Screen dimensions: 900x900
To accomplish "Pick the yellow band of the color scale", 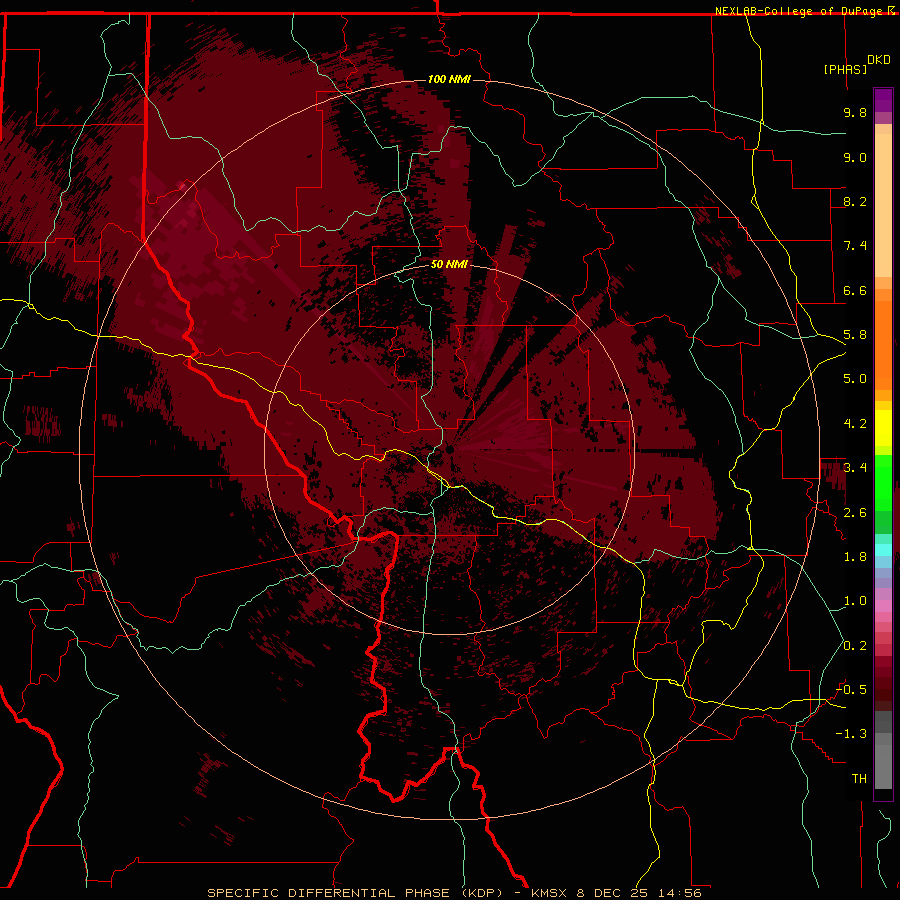I will point(883,428).
